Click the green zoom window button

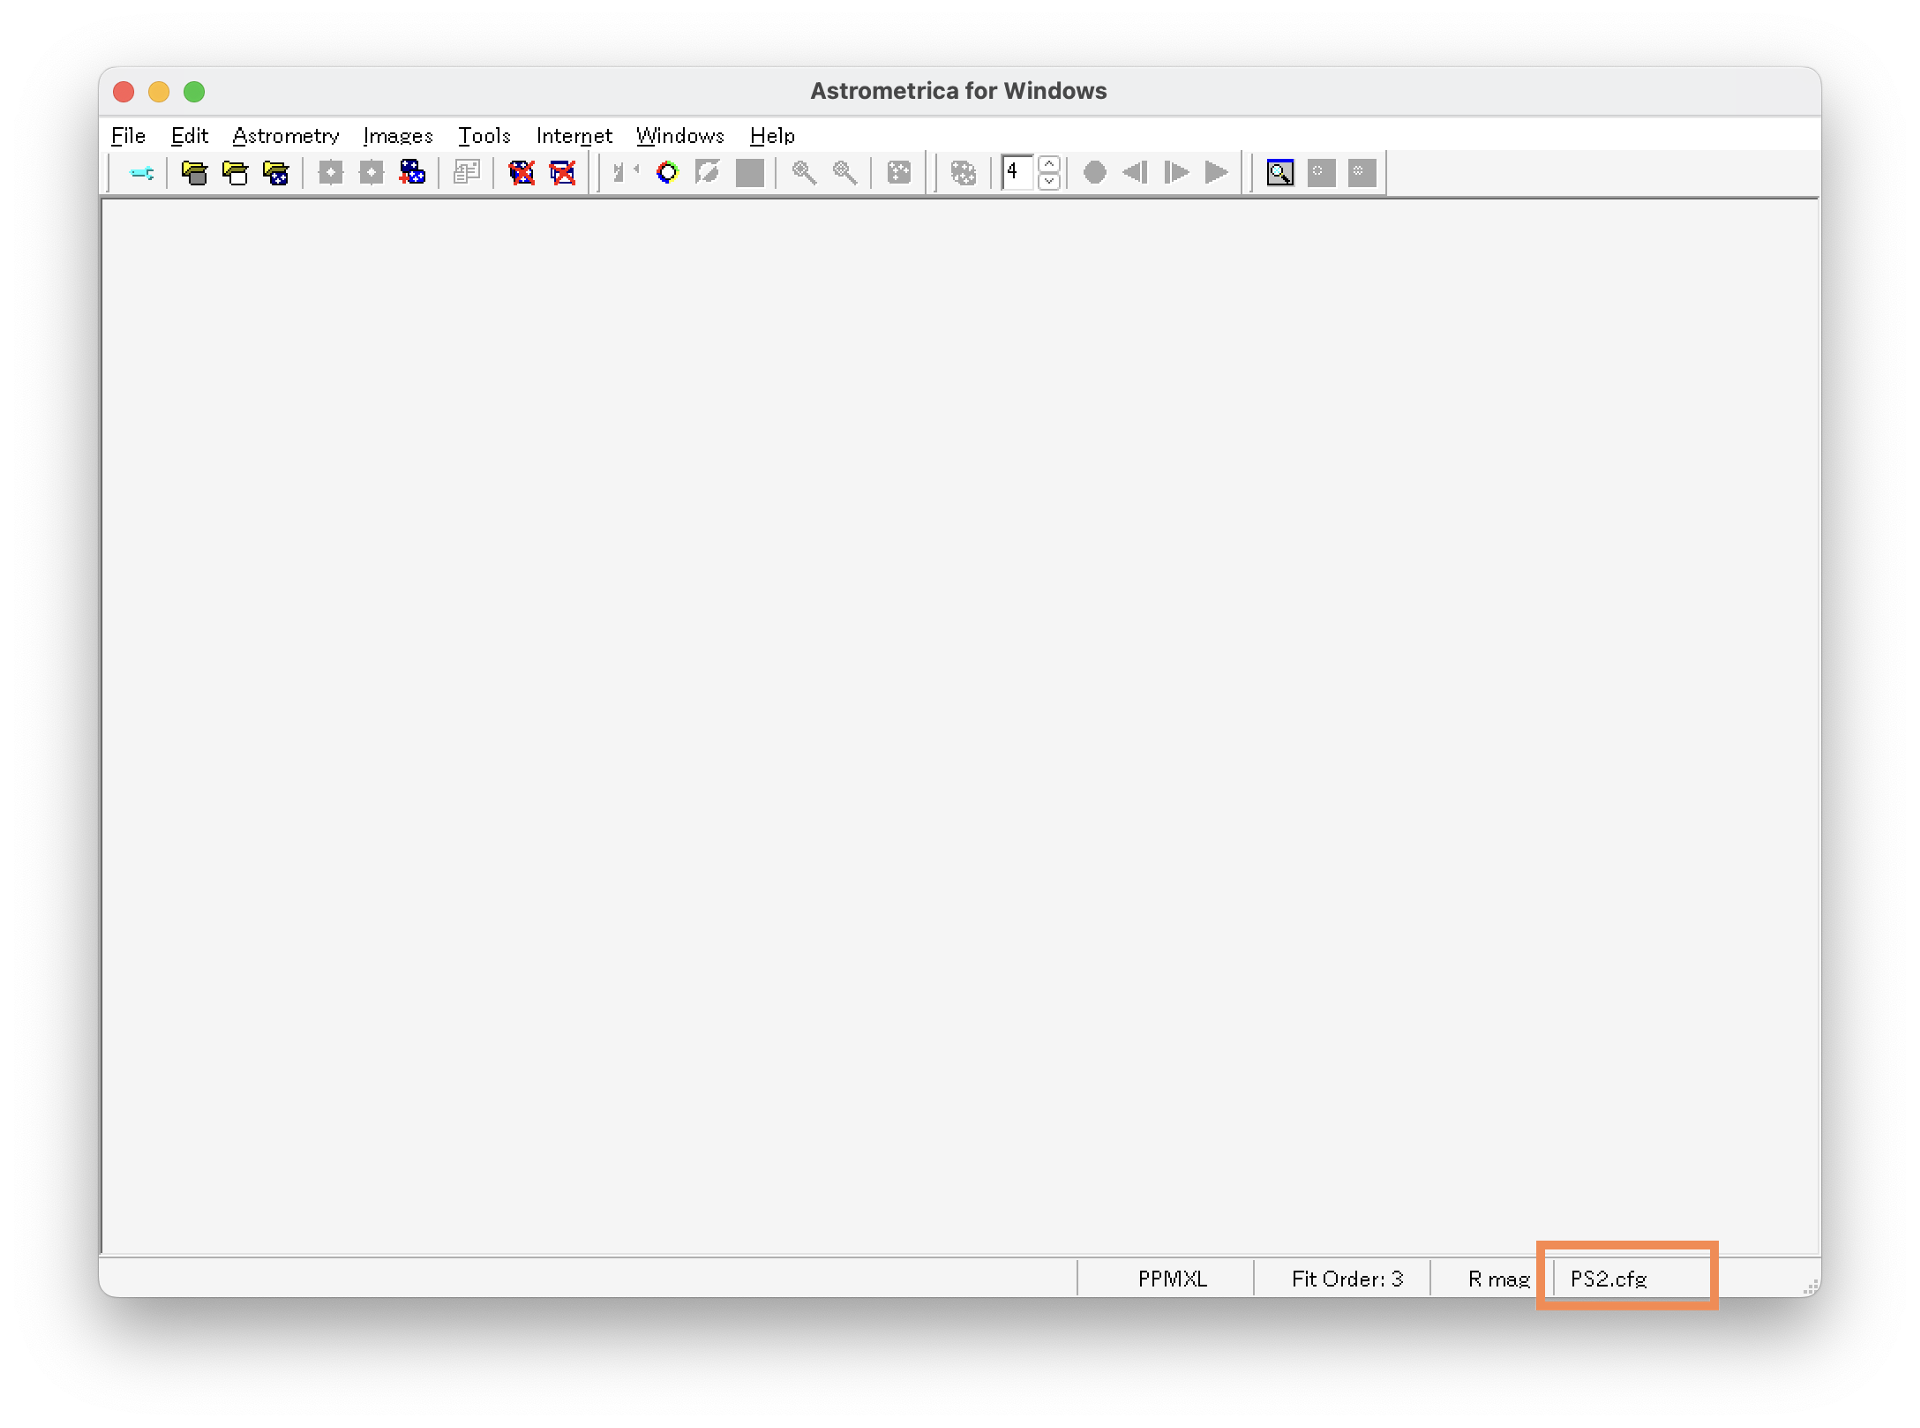point(194,92)
